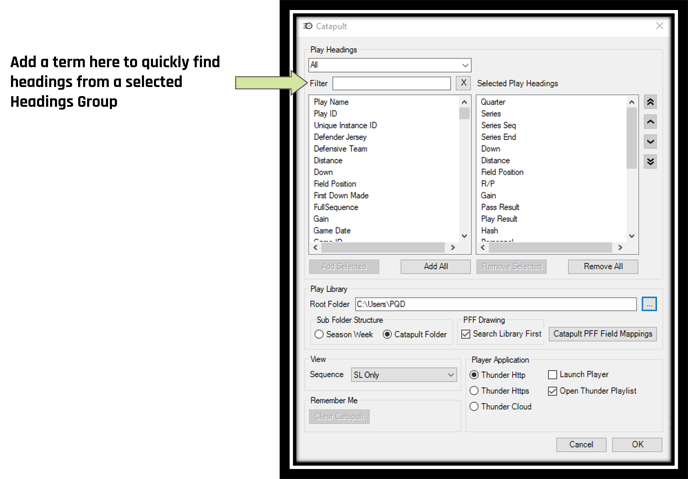Move selected heading down one position

(x=650, y=142)
